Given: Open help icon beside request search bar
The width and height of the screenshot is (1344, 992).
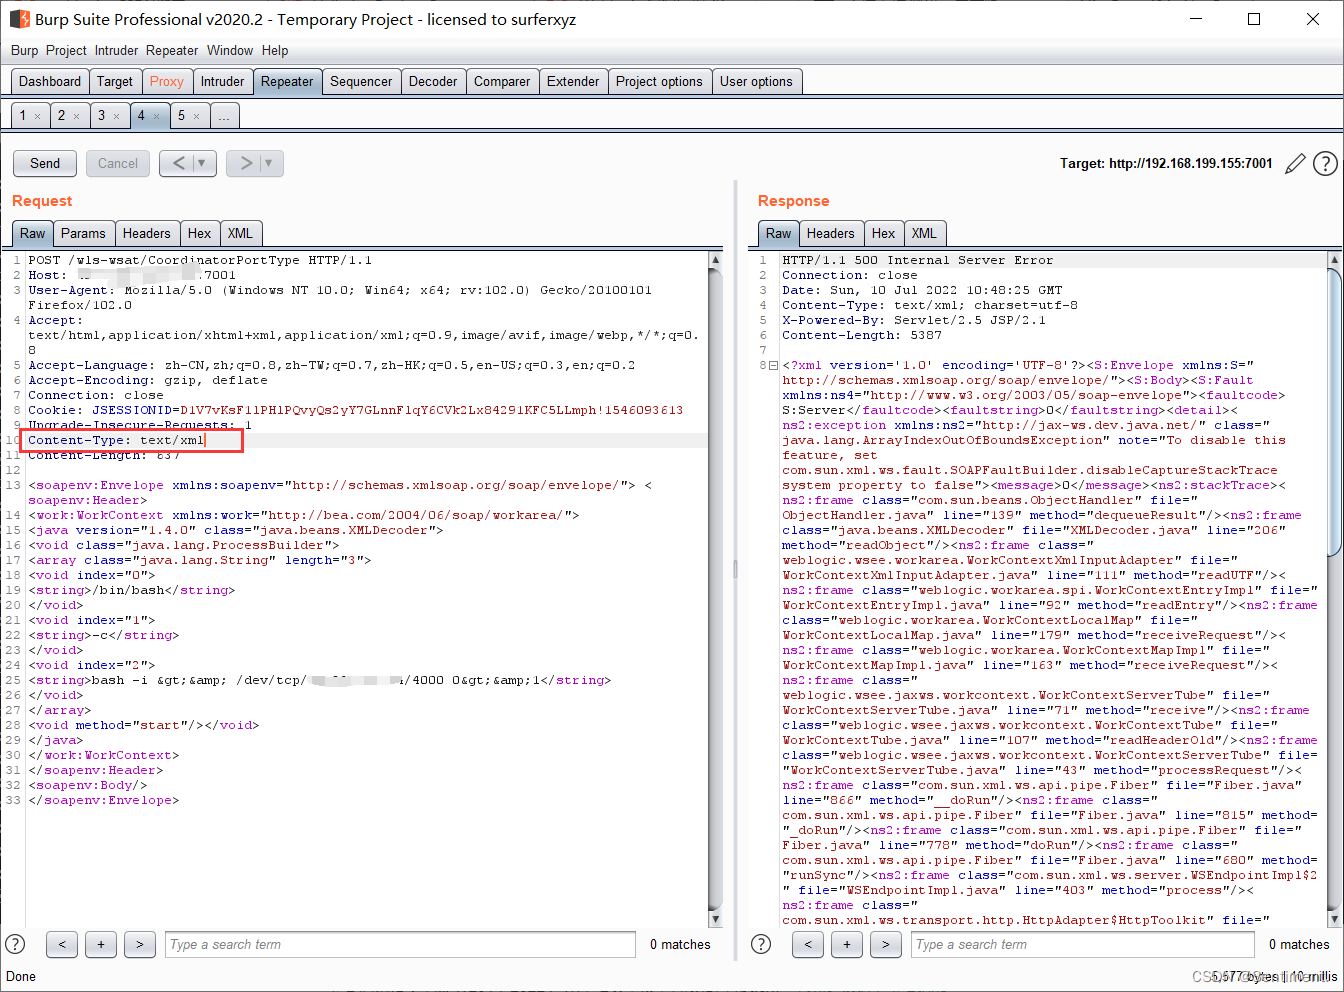Looking at the screenshot, I should [x=15, y=944].
